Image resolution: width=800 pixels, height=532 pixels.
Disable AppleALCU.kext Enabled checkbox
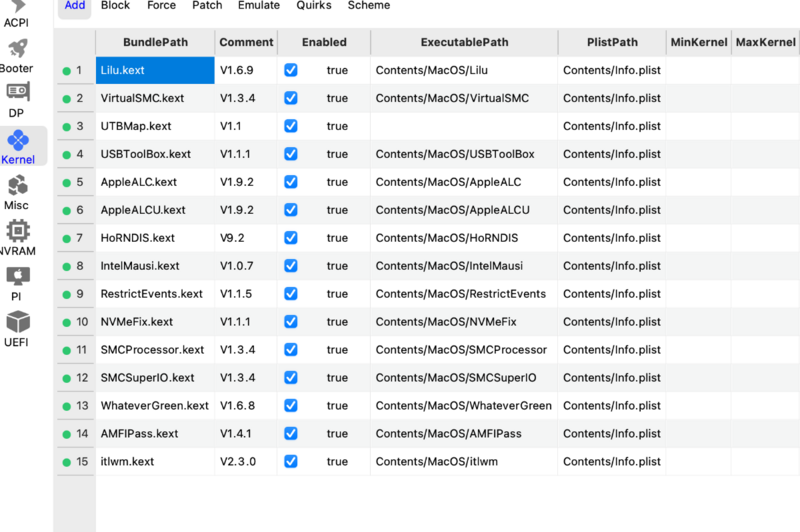pyautogui.click(x=291, y=210)
